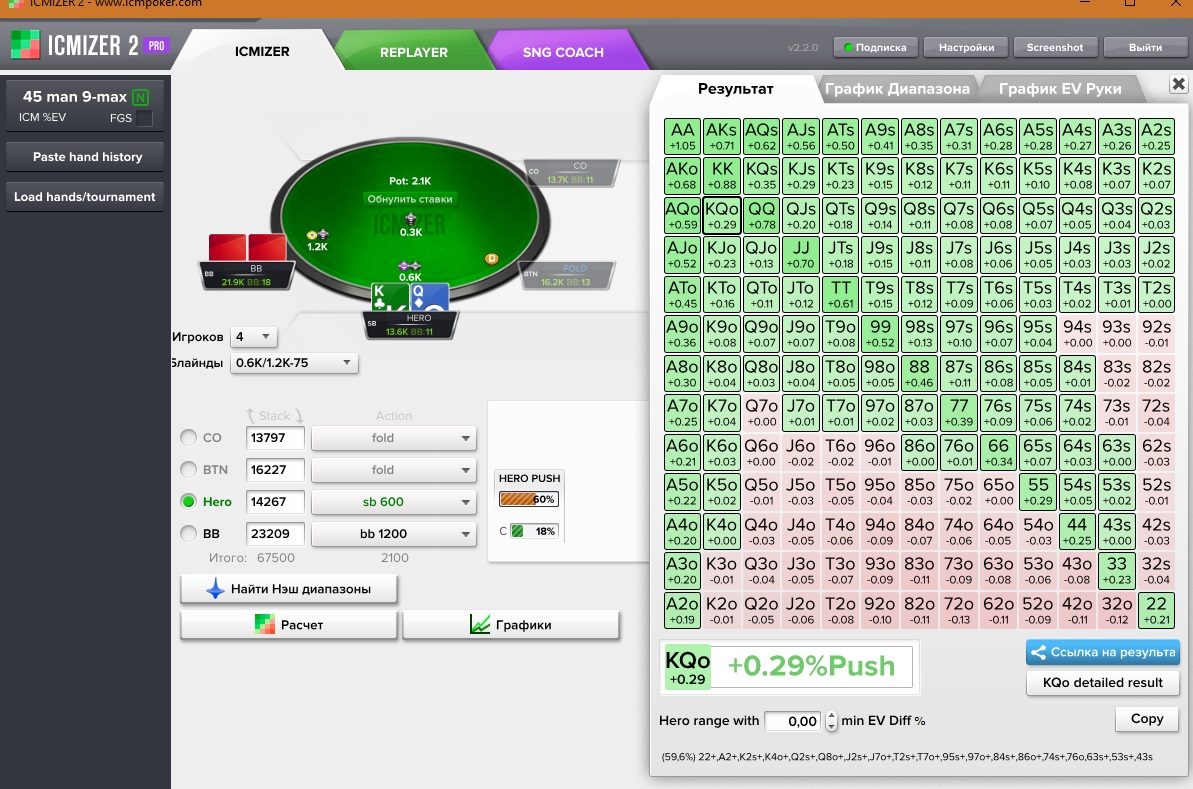The width and height of the screenshot is (1193, 789).
Task: Open Настройки settings
Action: (966, 47)
